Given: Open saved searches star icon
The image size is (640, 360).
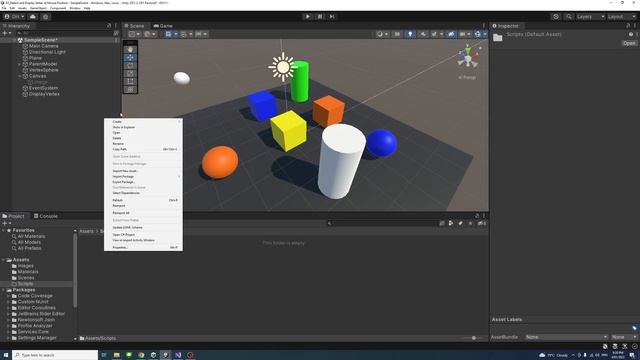Looking at the screenshot, I should tap(470, 223).
